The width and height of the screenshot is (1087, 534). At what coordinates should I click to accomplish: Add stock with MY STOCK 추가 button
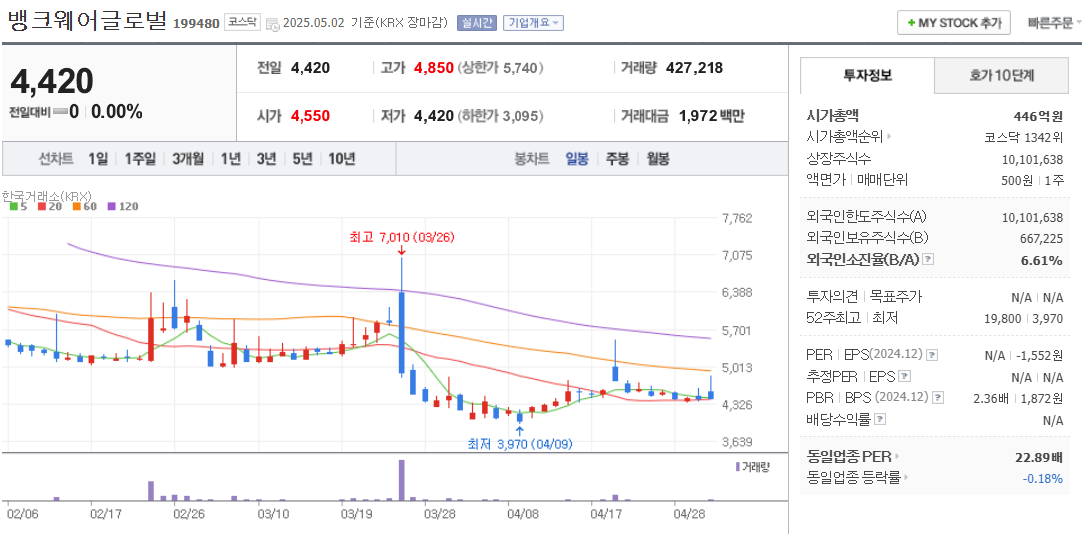pyautogui.click(x=954, y=22)
